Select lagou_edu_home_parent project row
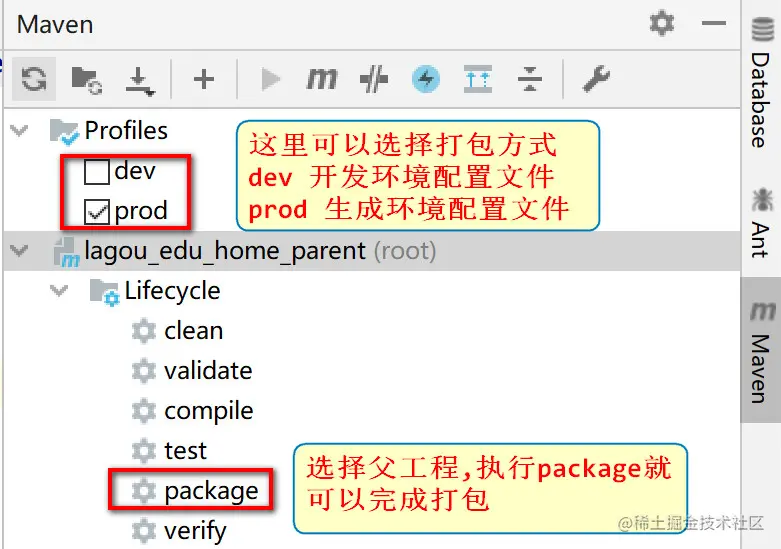This screenshot has width=781, height=549. (372, 251)
